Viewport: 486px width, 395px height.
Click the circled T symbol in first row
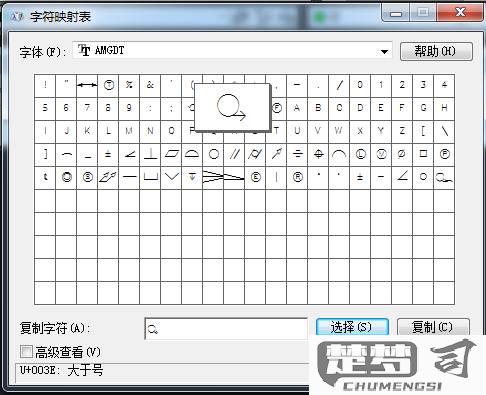pos(108,86)
